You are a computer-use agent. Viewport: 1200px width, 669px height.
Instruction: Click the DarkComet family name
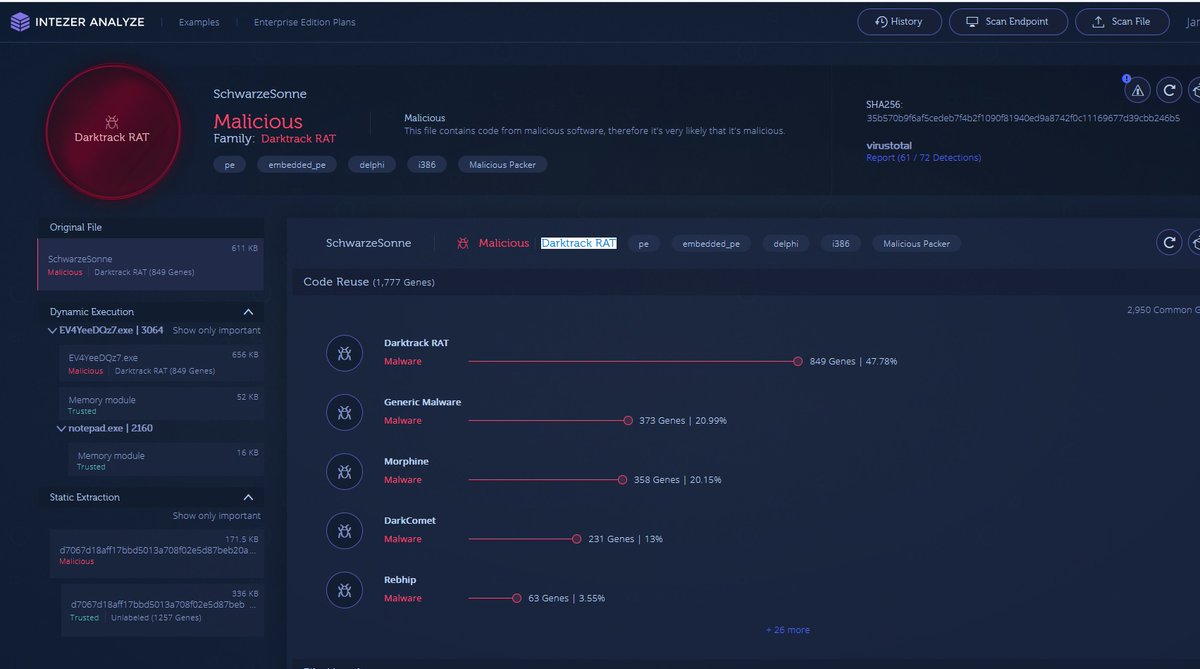[x=410, y=520]
